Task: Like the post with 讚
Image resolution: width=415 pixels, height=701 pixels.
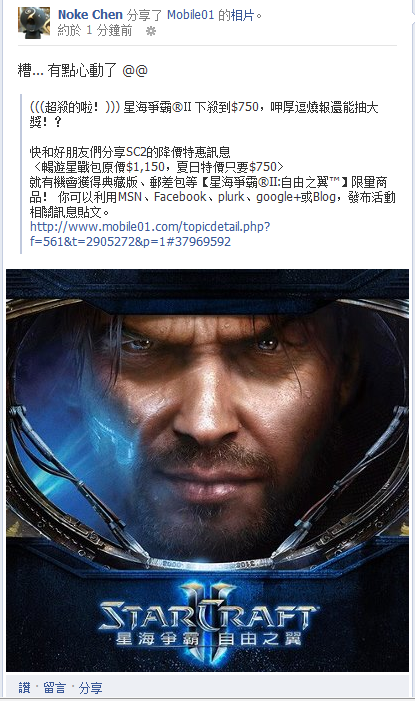Action: (25, 687)
